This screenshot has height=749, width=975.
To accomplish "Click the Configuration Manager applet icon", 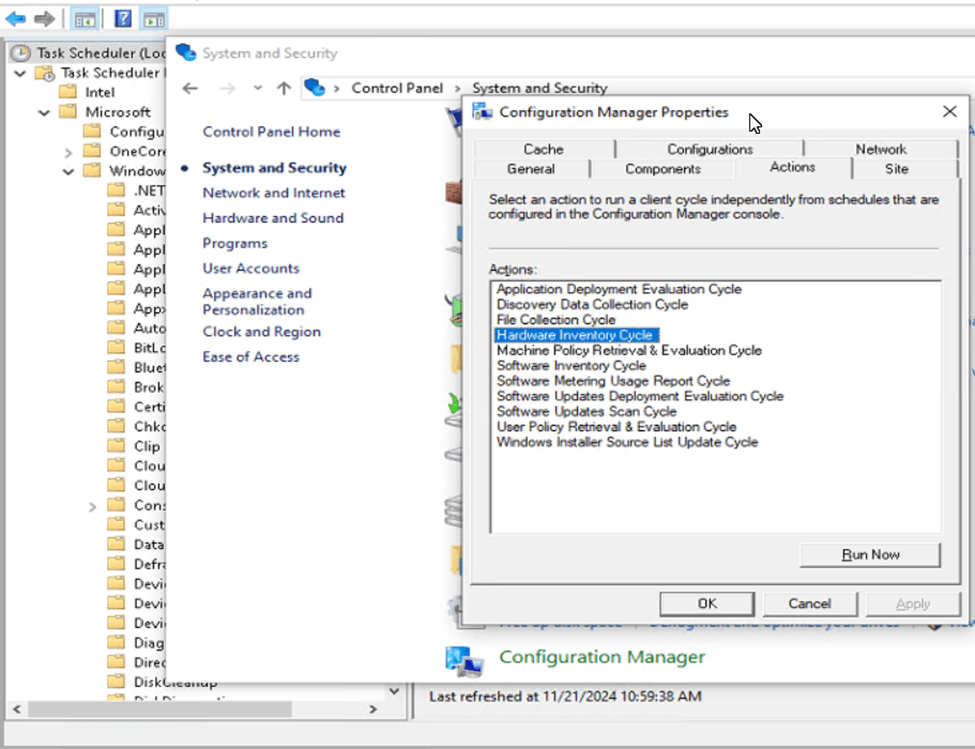I will tap(464, 658).
